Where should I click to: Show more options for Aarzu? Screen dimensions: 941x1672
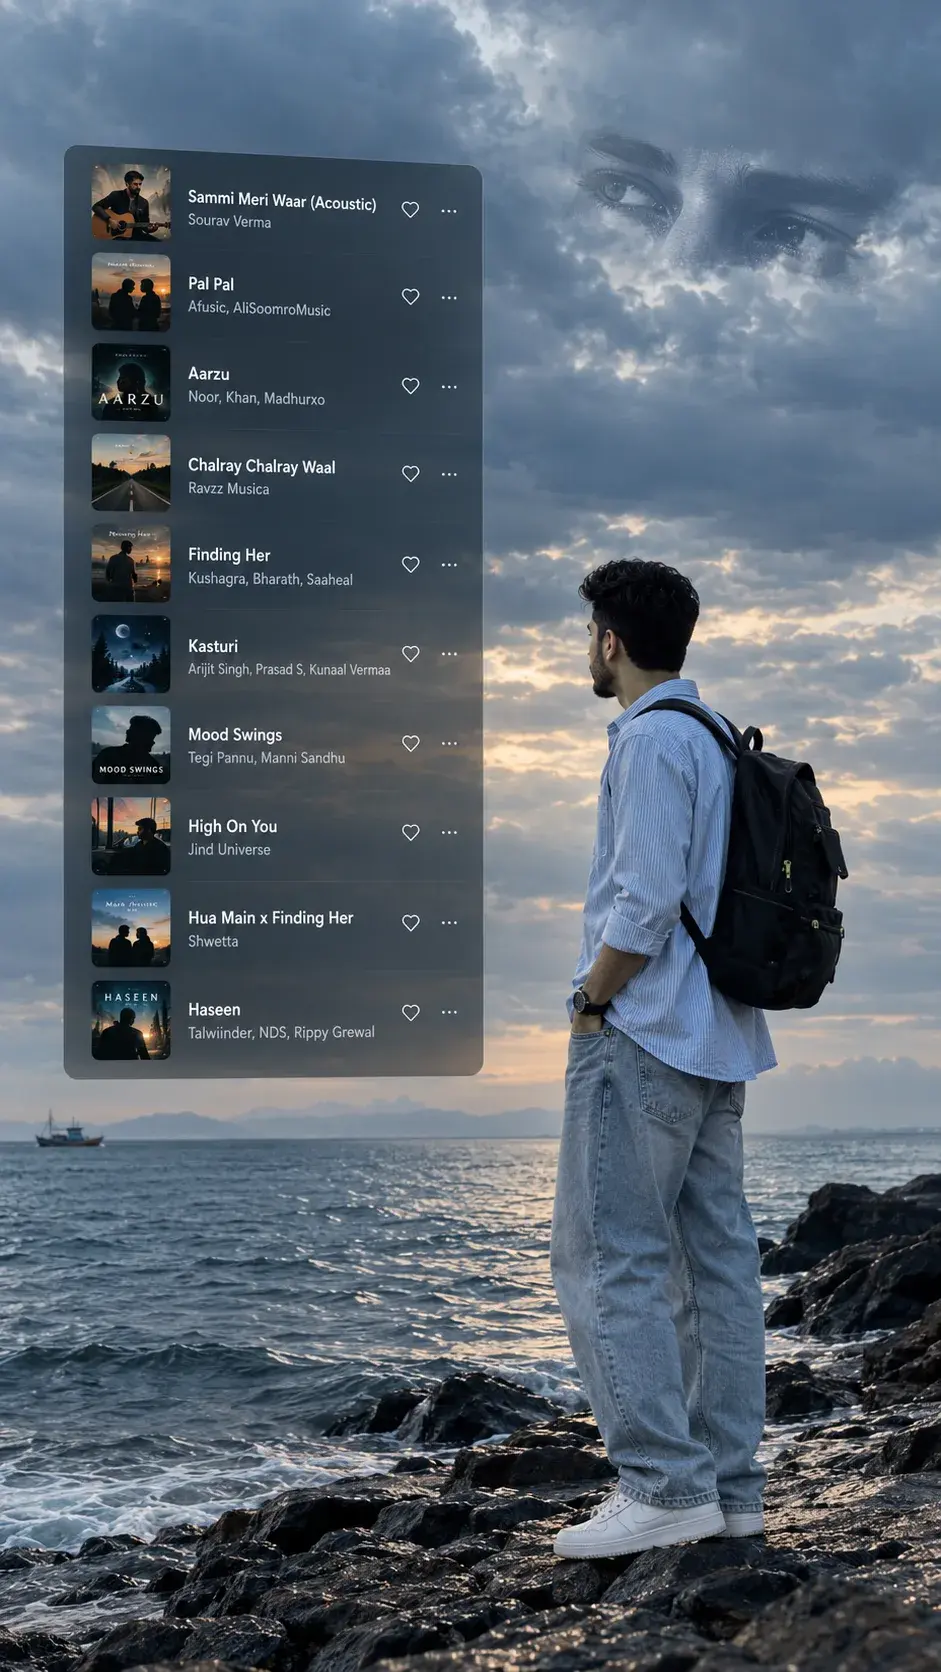pyautogui.click(x=449, y=387)
